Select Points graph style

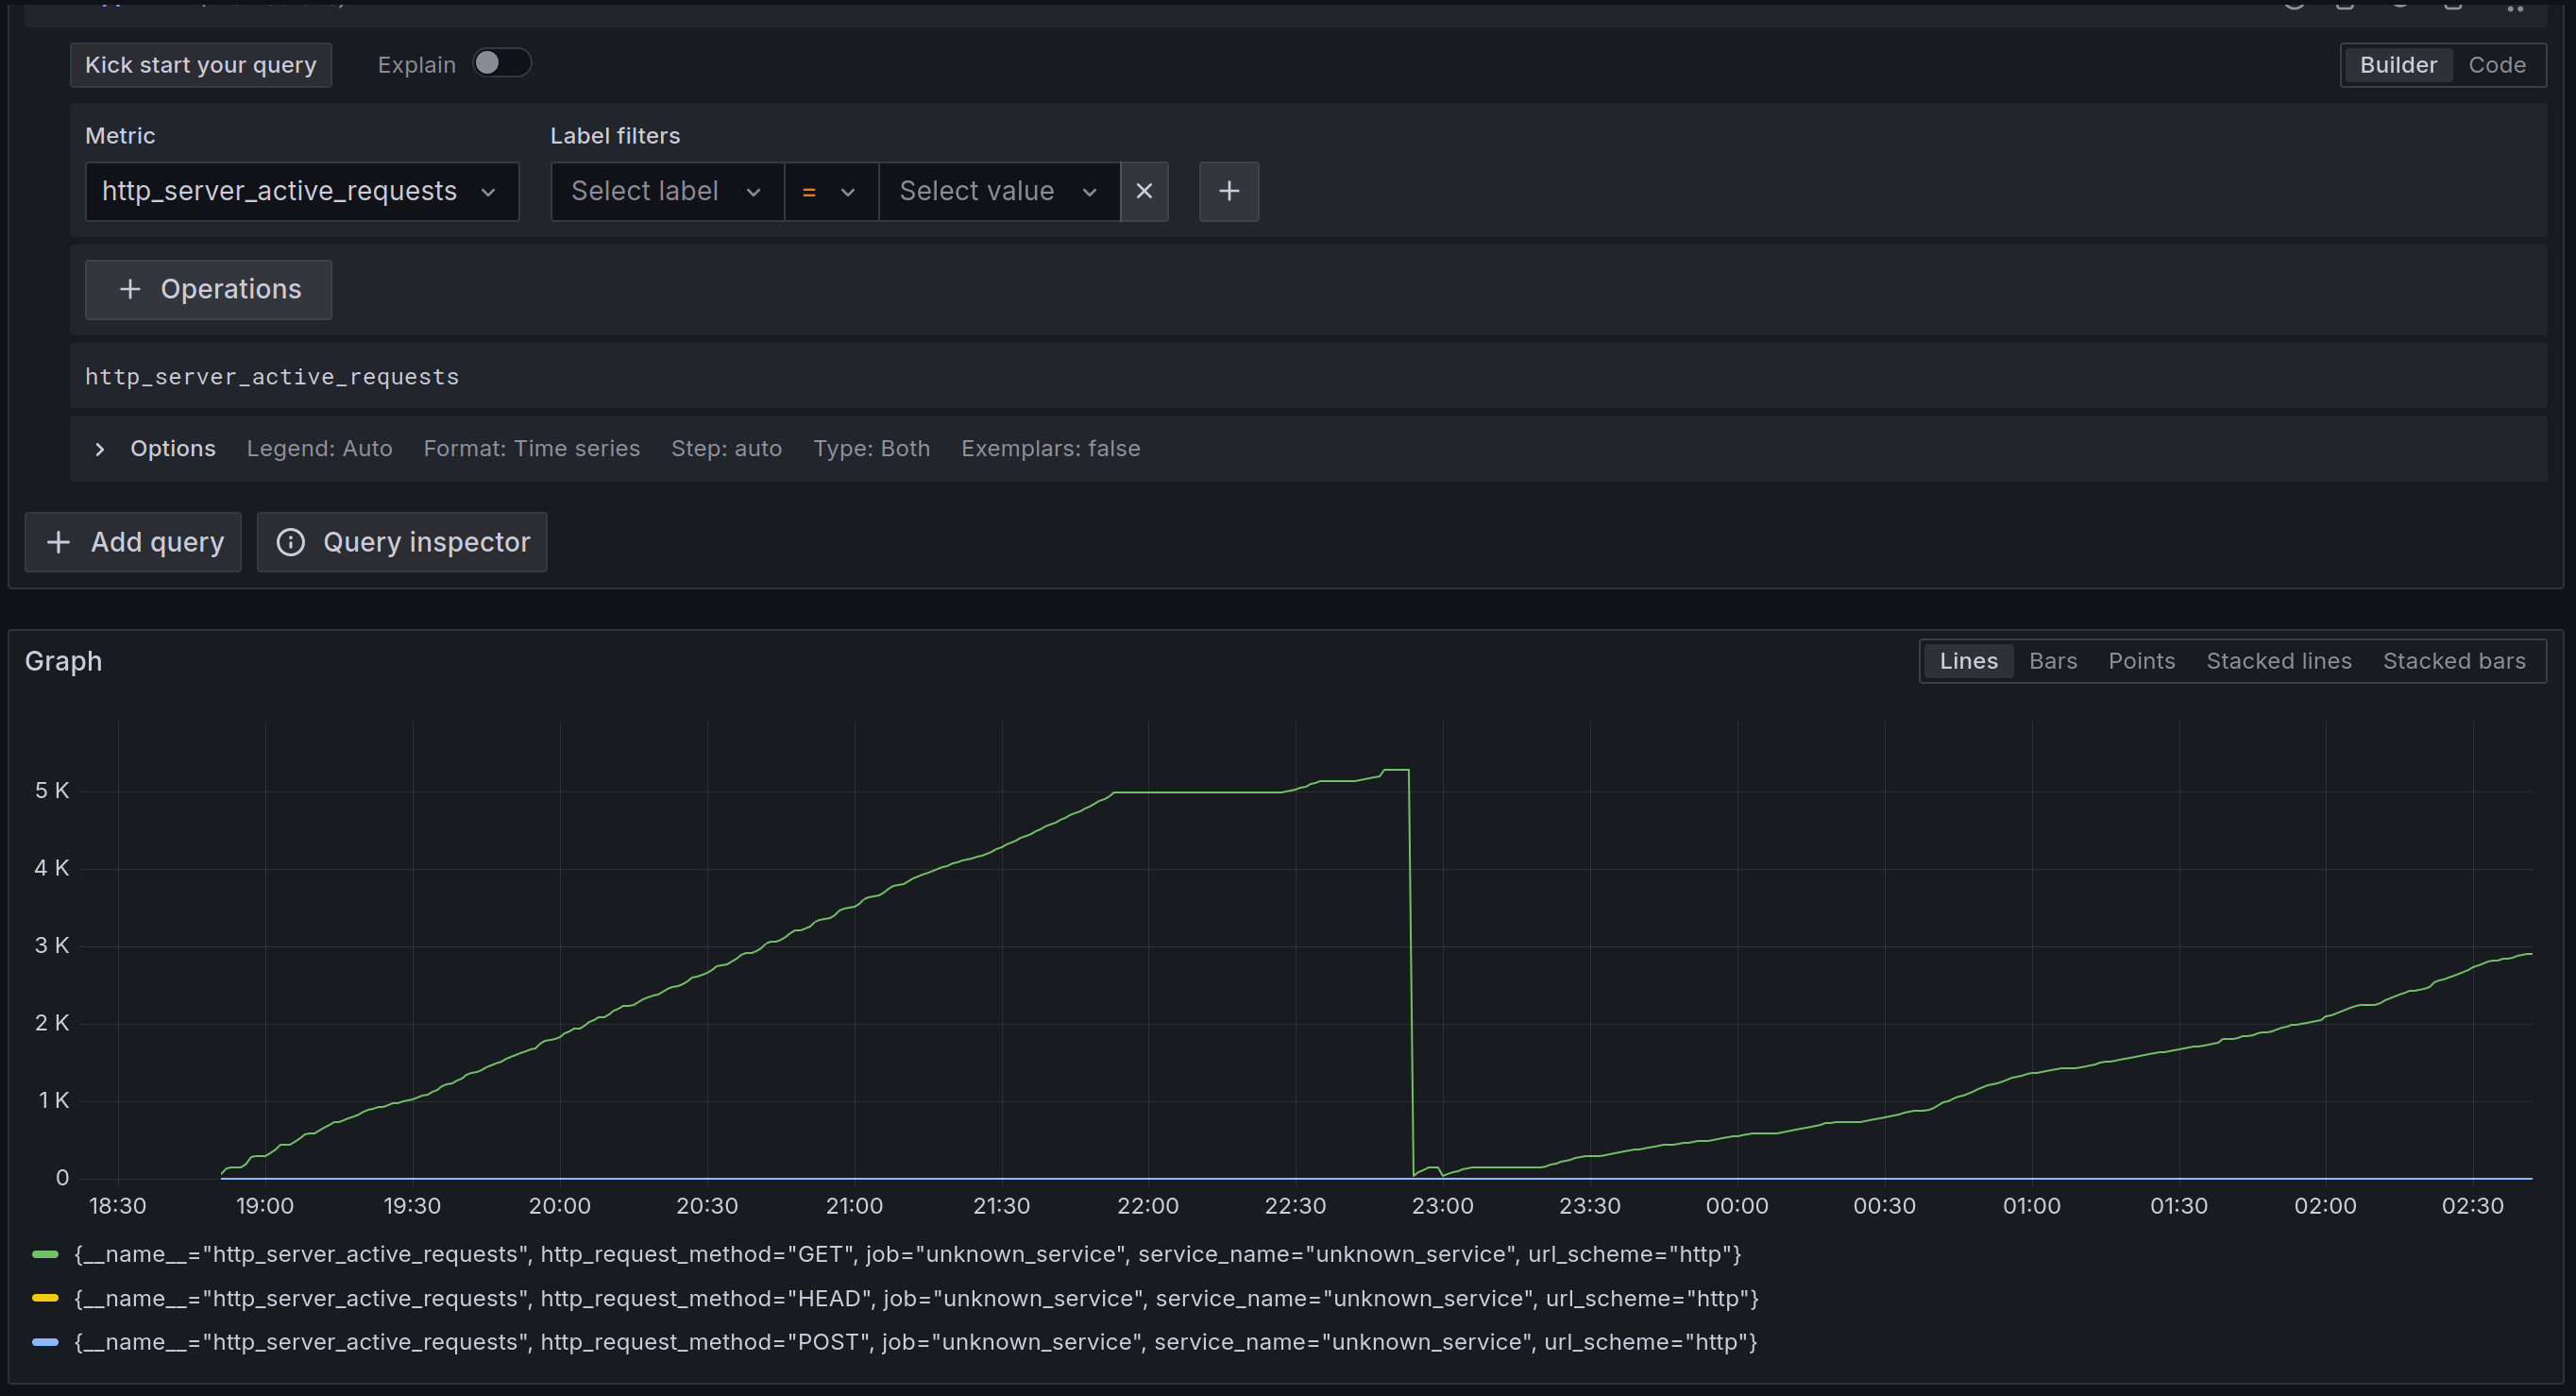point(2141,661)
